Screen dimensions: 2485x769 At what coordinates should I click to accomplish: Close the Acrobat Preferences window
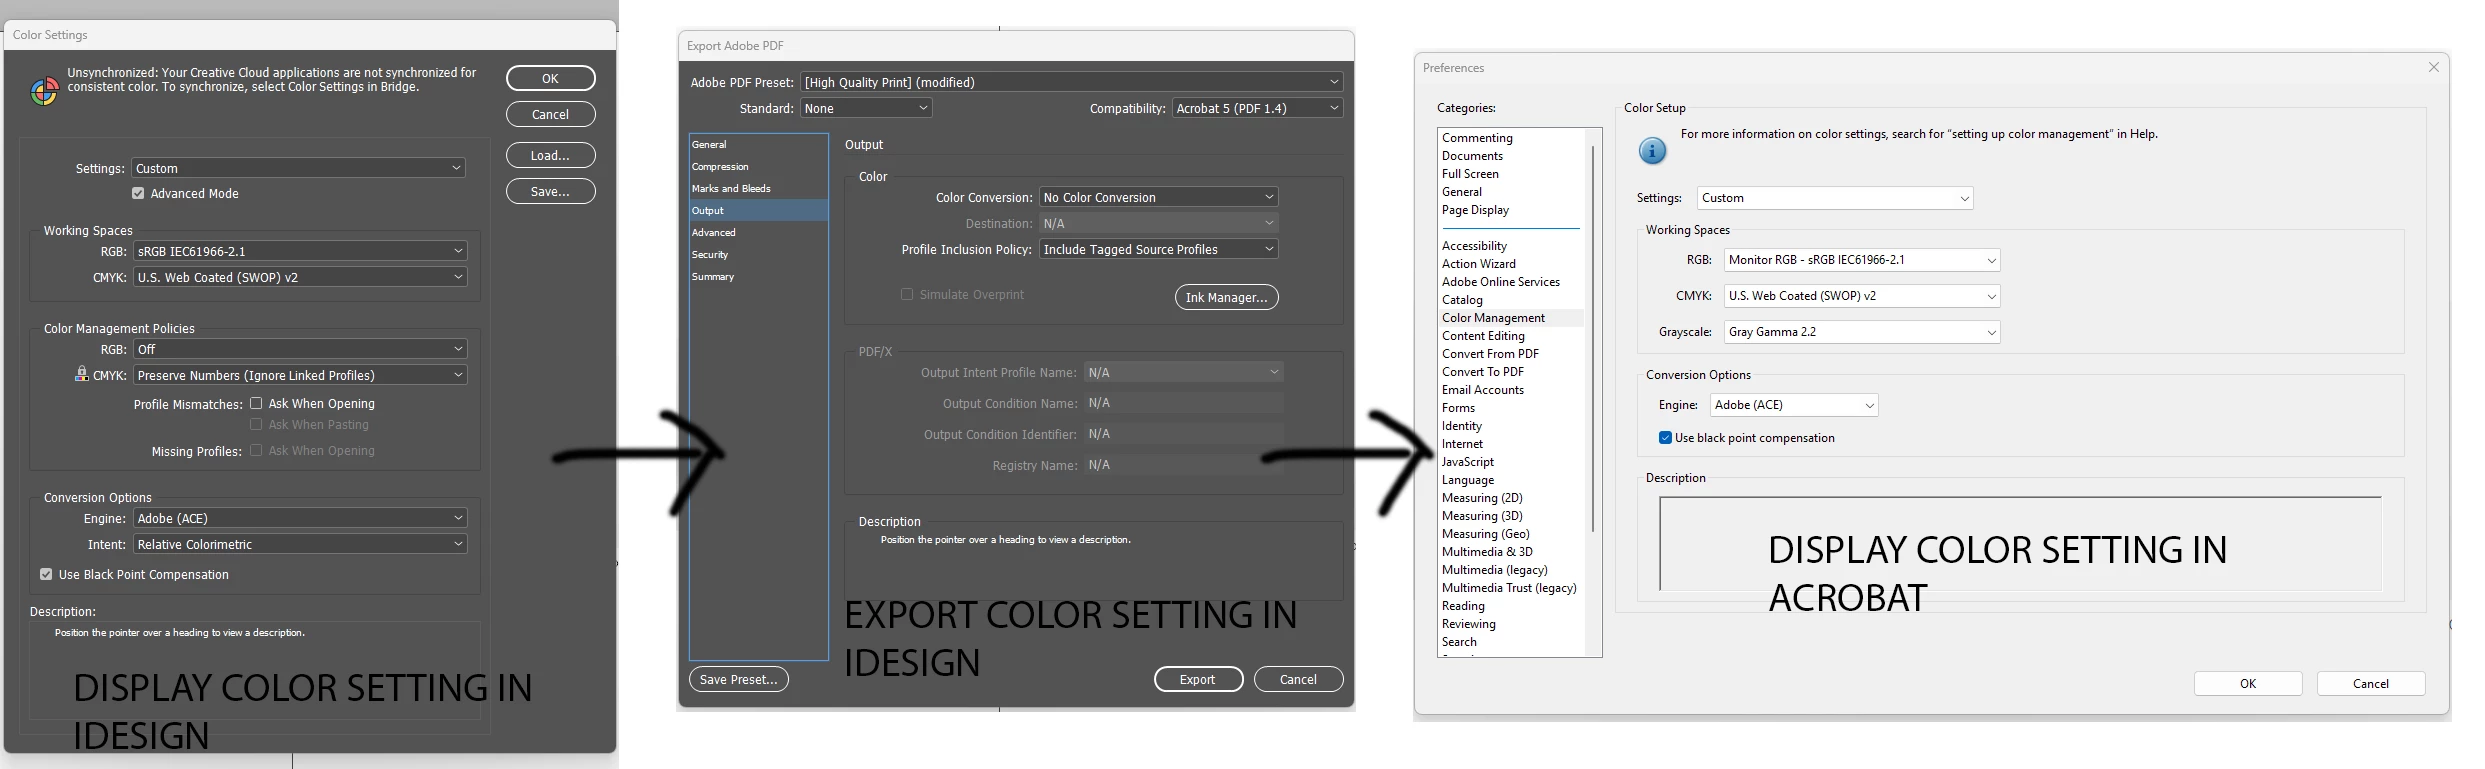click(x=2433, y=67)
